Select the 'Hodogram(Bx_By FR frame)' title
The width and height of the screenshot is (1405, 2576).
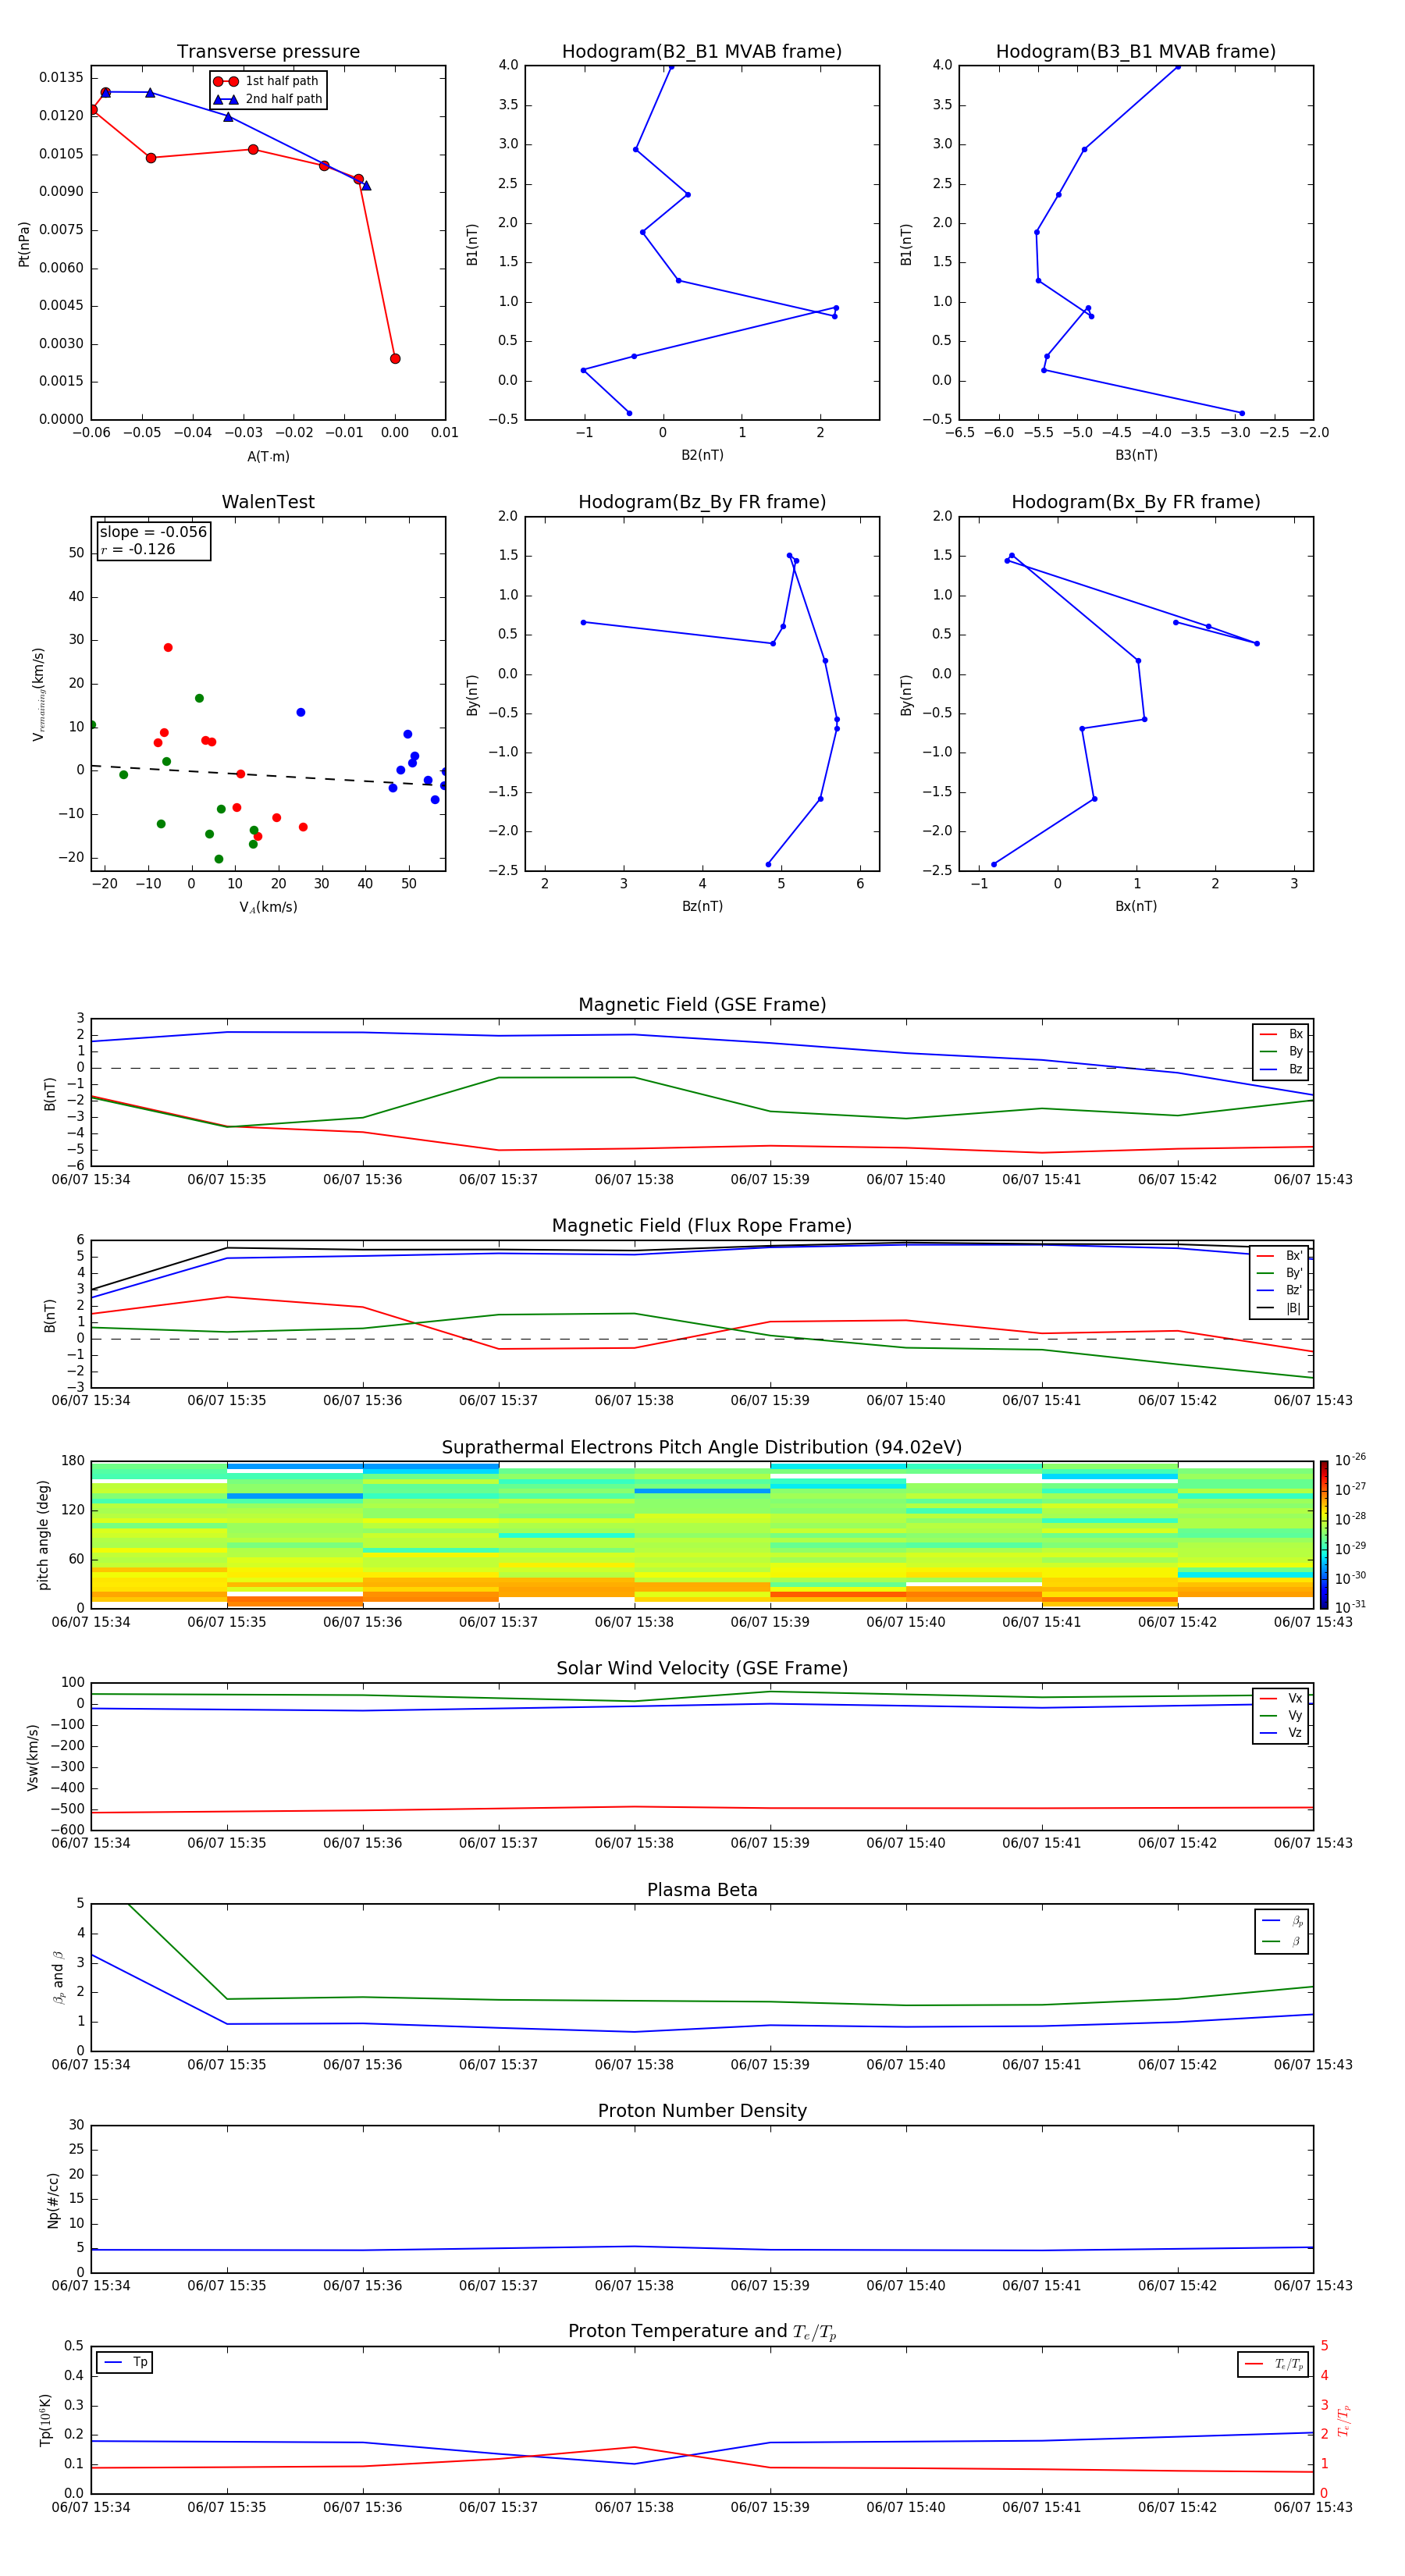click(1136, 502)
